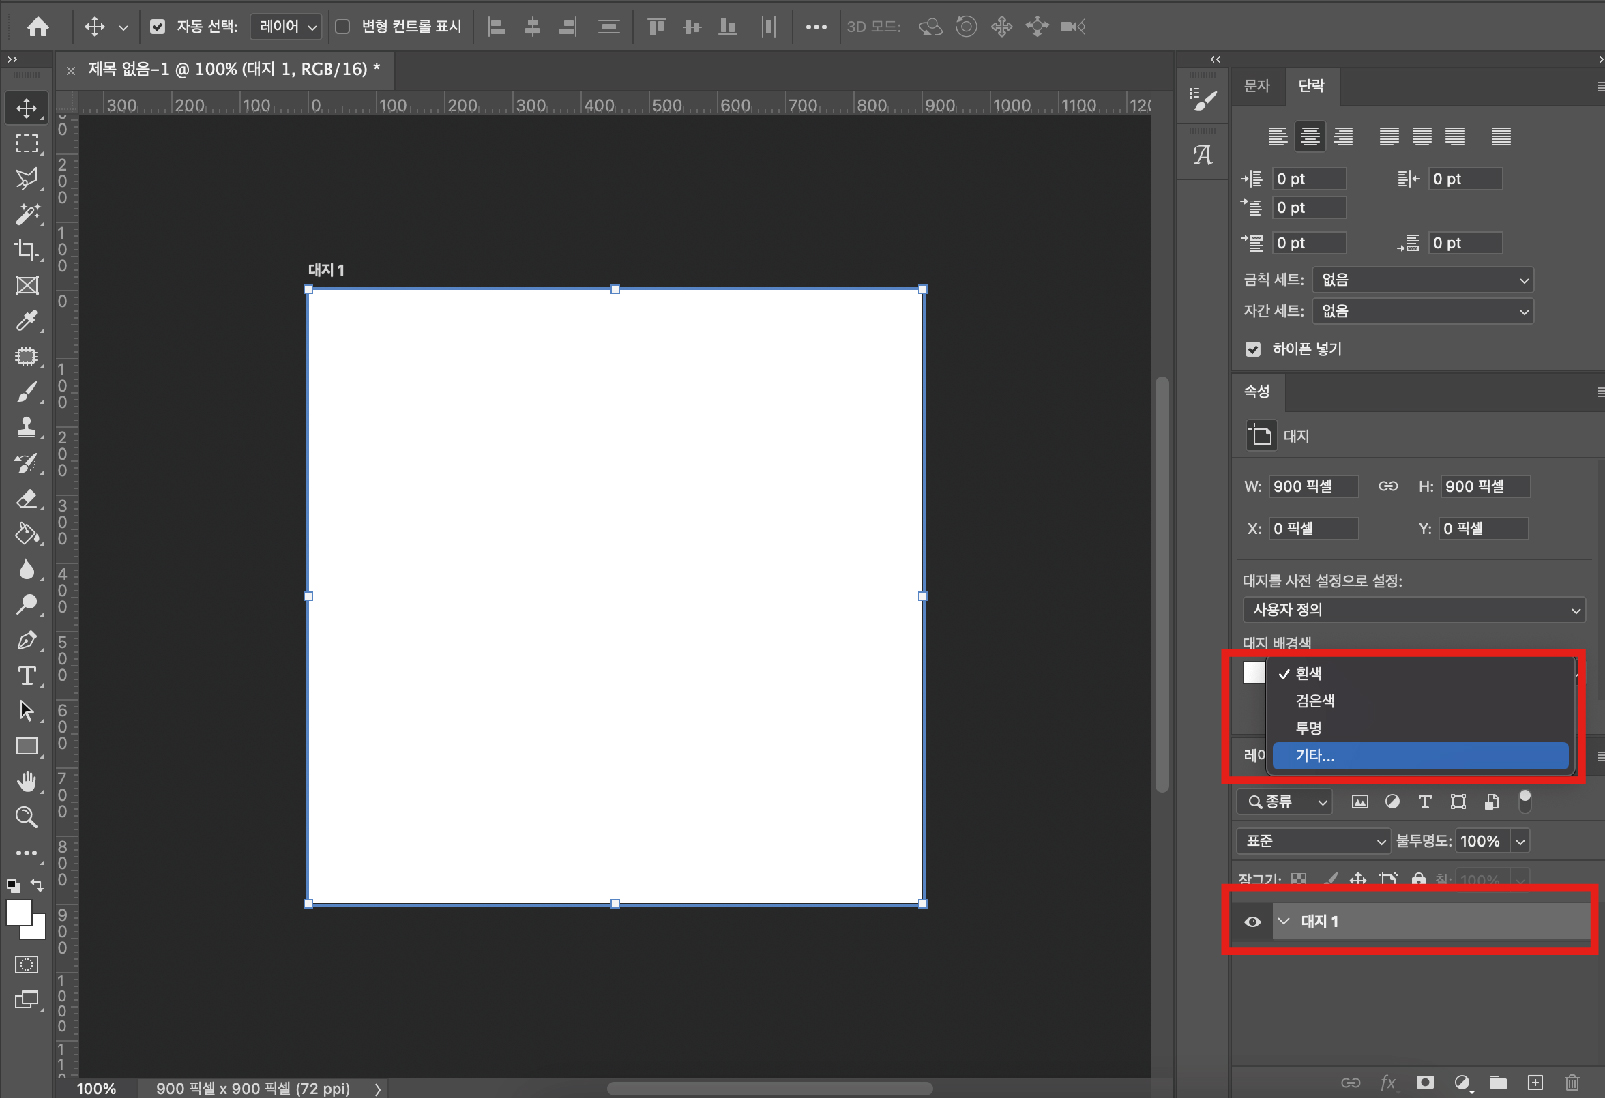Screen dimensions: 1605x1099
Task: Open Move tool preset picker arrow
Action: point(123,28)
